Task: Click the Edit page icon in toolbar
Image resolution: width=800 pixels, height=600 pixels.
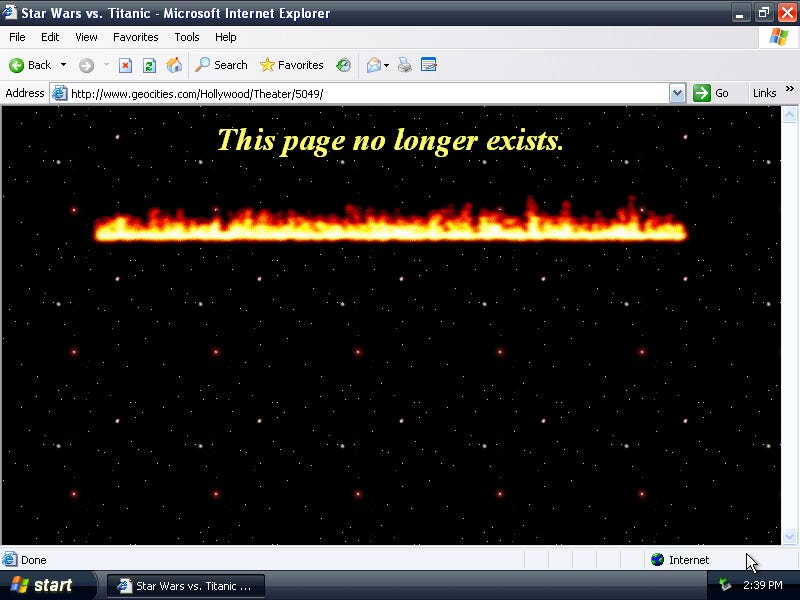Action: 429,65
